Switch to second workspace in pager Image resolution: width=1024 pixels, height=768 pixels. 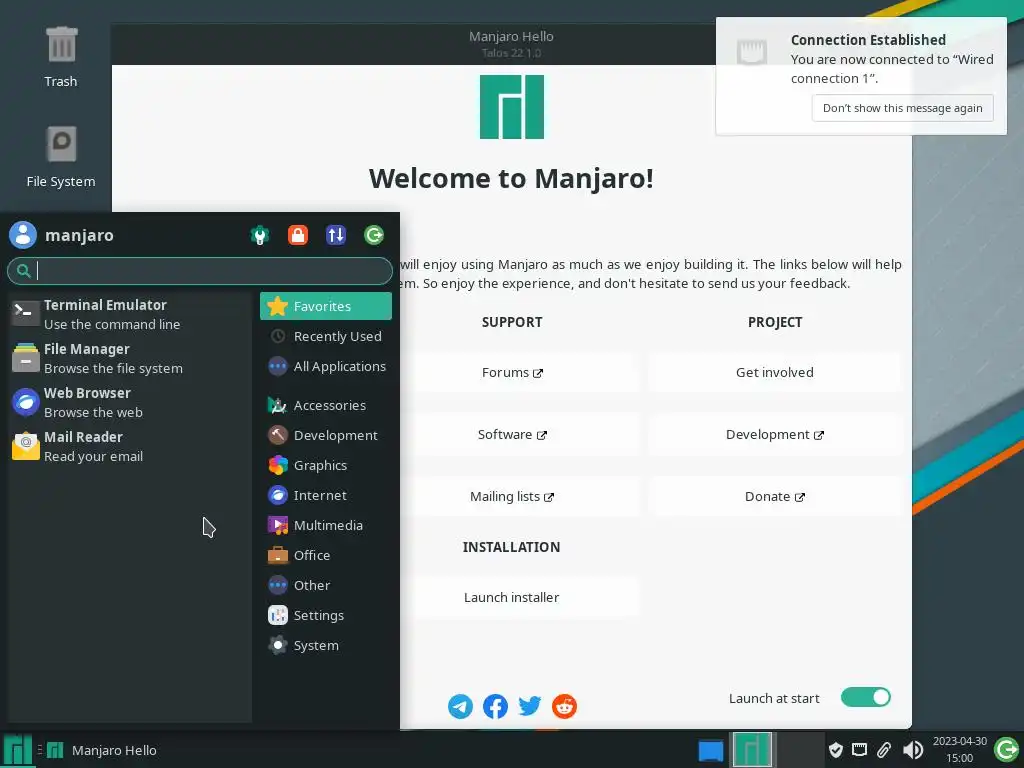(800, 750)
